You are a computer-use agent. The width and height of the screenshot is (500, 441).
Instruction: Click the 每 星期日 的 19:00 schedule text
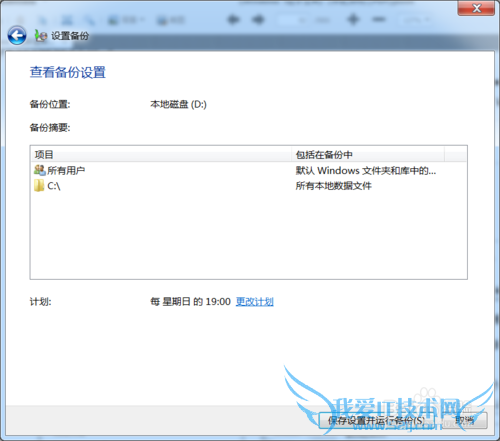pyautogui.click(x=190, y=302)
